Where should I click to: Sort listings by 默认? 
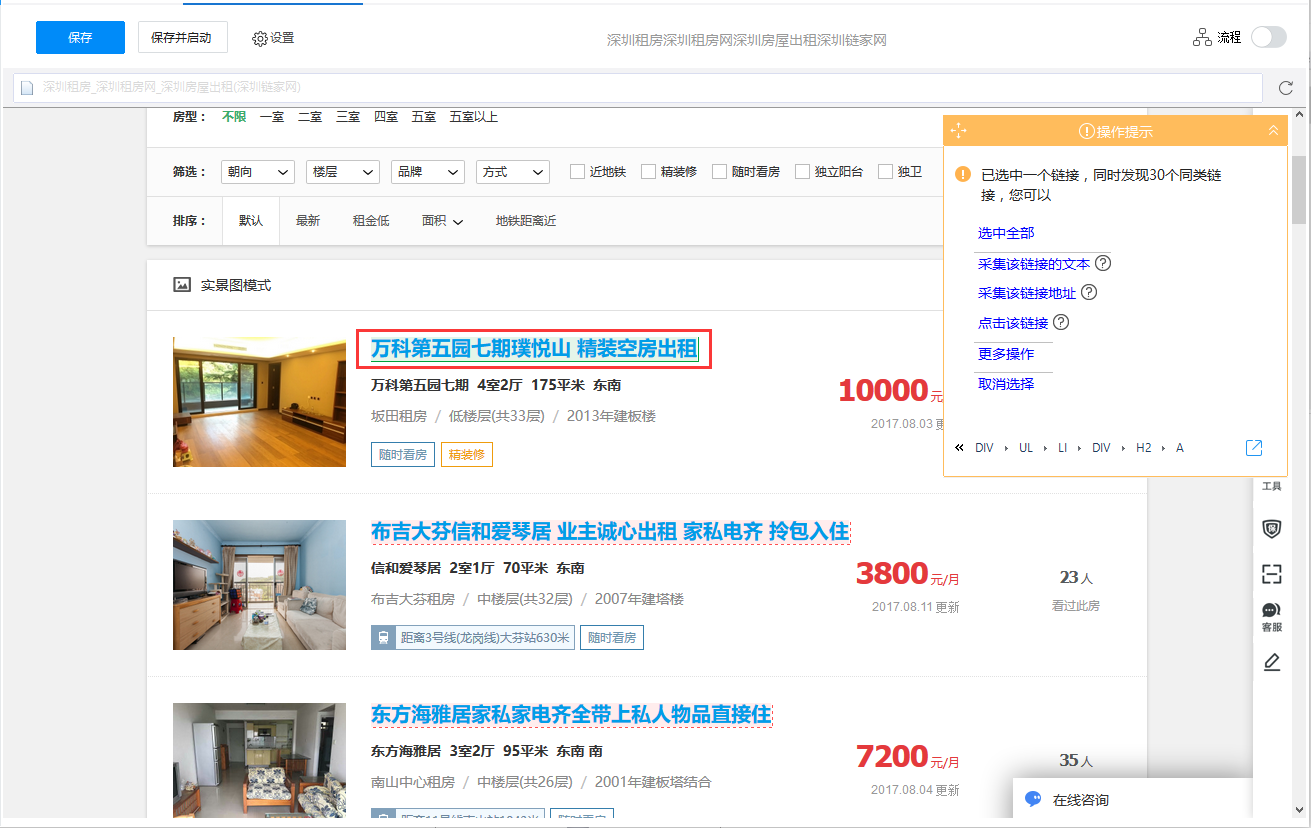tap(251, 221)
